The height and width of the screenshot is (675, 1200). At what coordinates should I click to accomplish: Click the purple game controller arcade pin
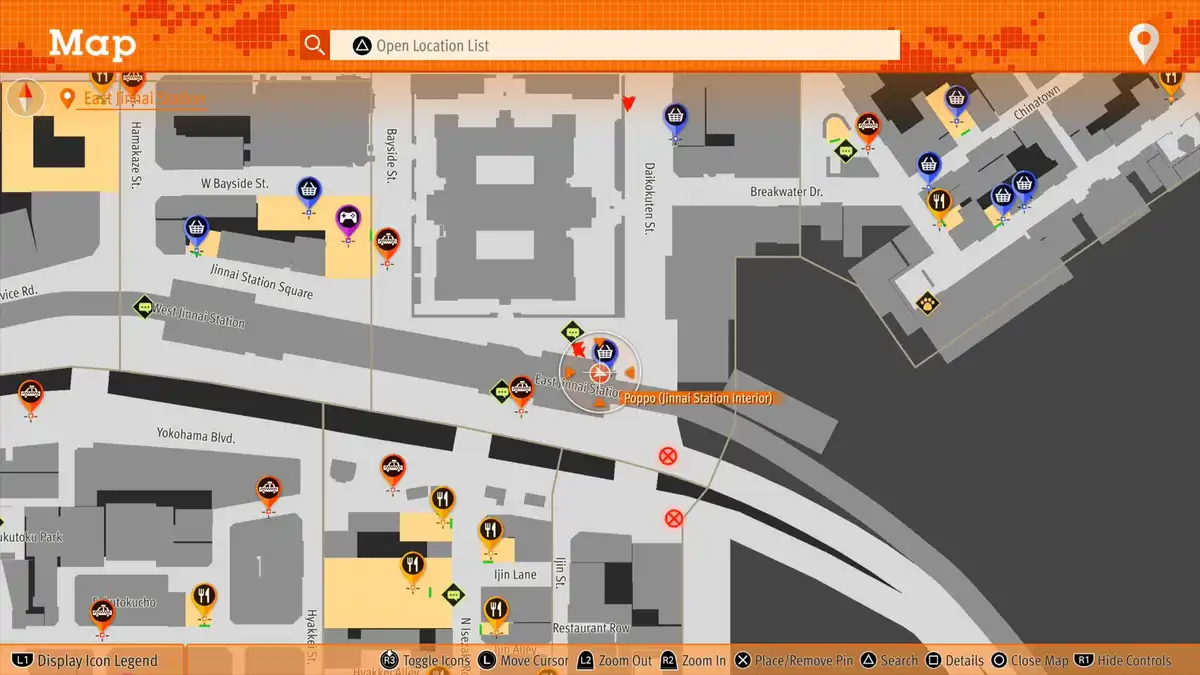tap(347, 220)
